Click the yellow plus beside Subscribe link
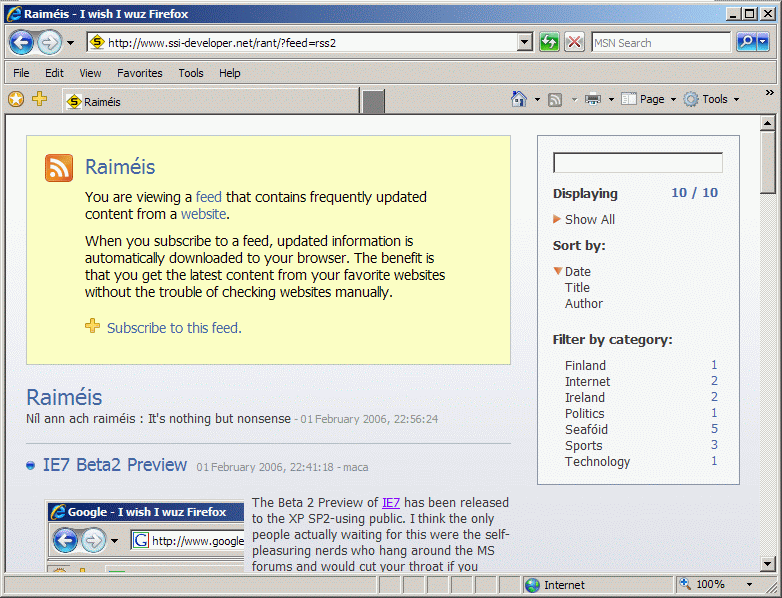 click(x=92, y=326)
